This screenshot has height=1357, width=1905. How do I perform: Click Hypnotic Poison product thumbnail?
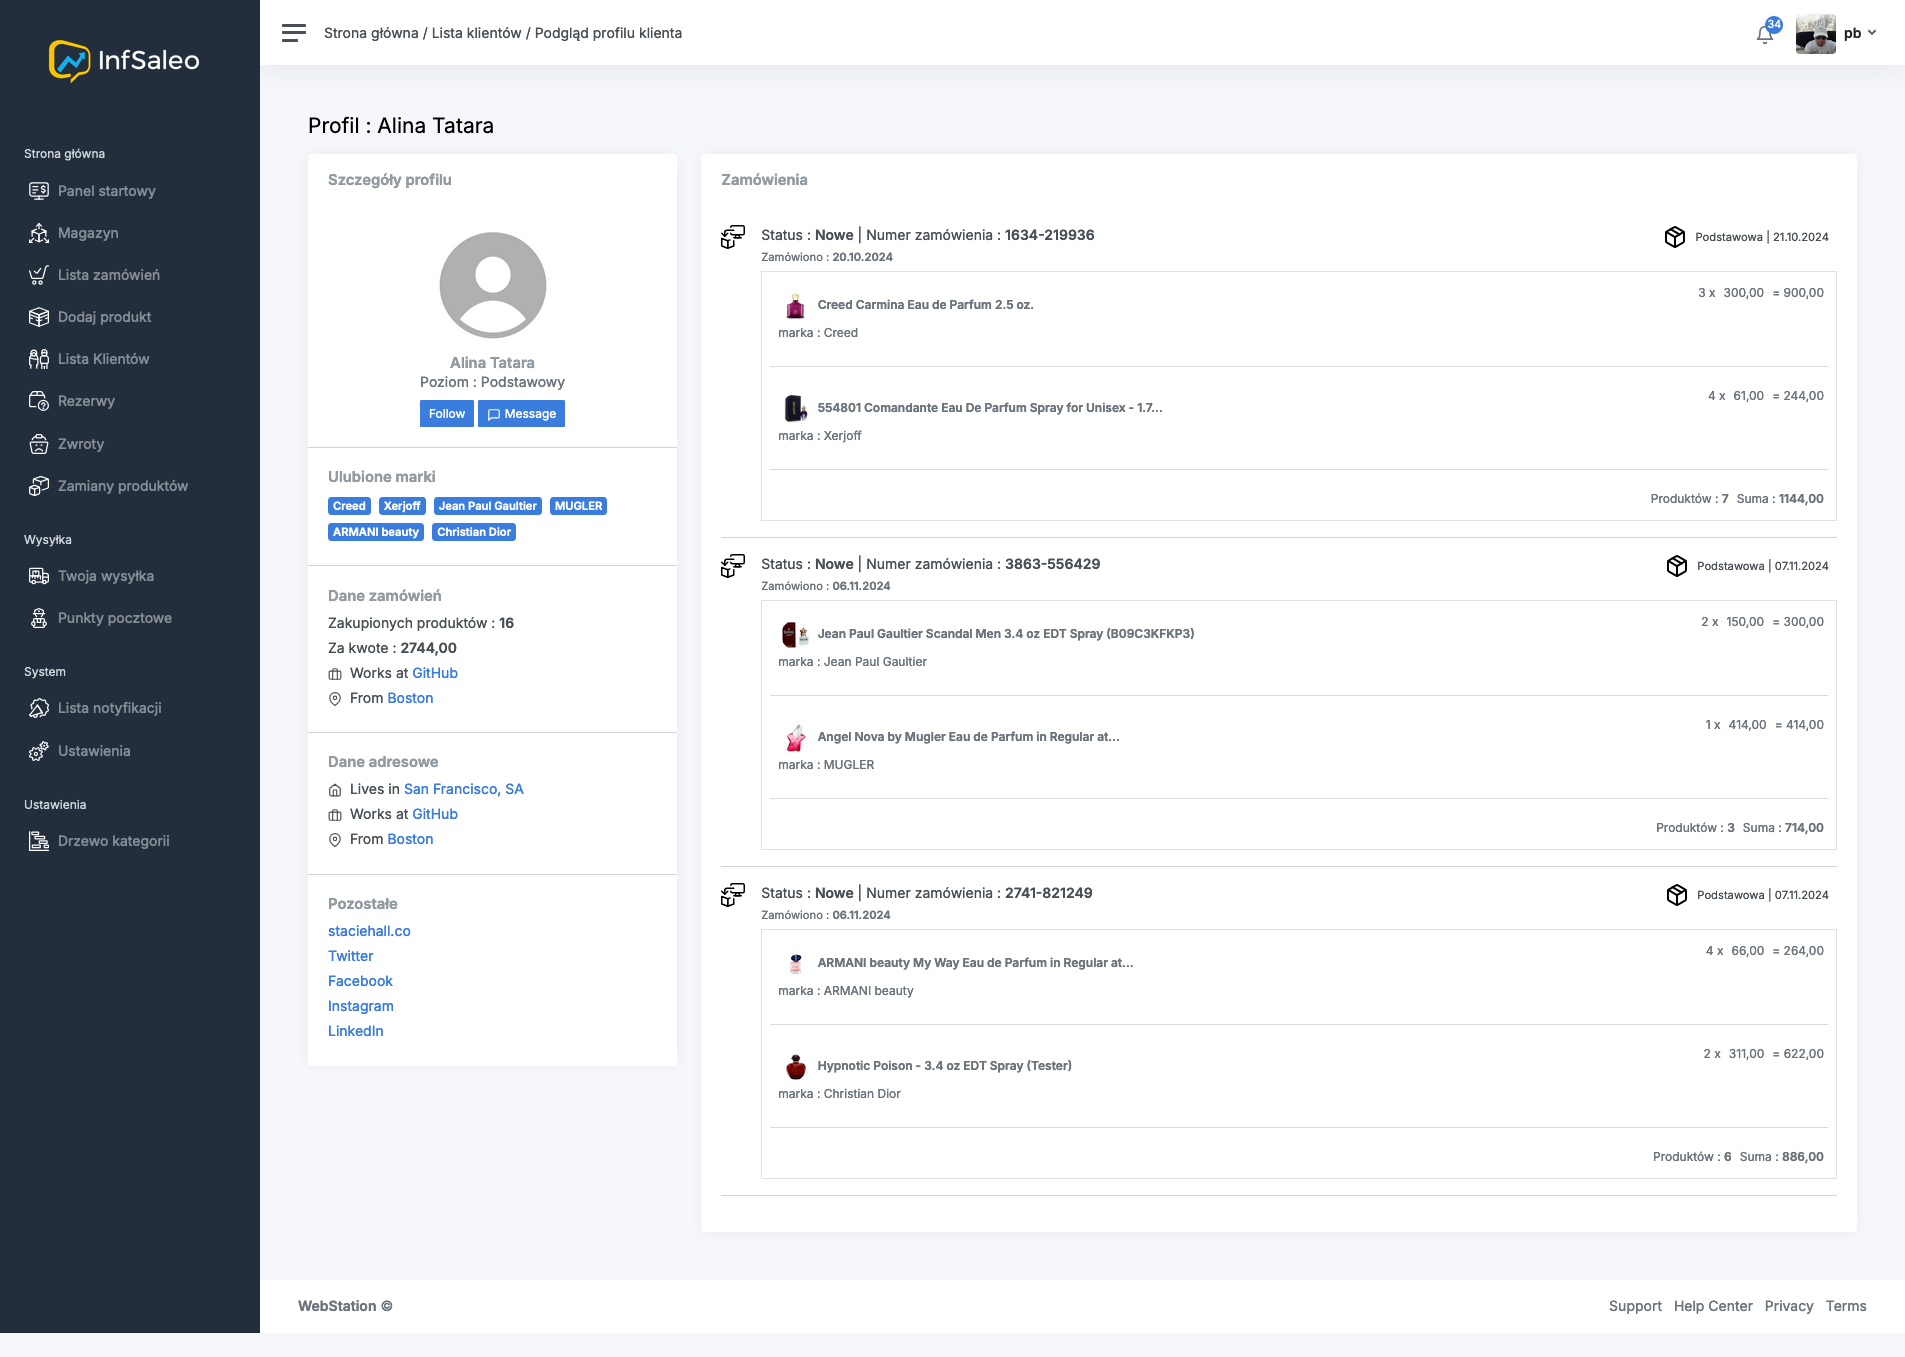(795, 1067)
